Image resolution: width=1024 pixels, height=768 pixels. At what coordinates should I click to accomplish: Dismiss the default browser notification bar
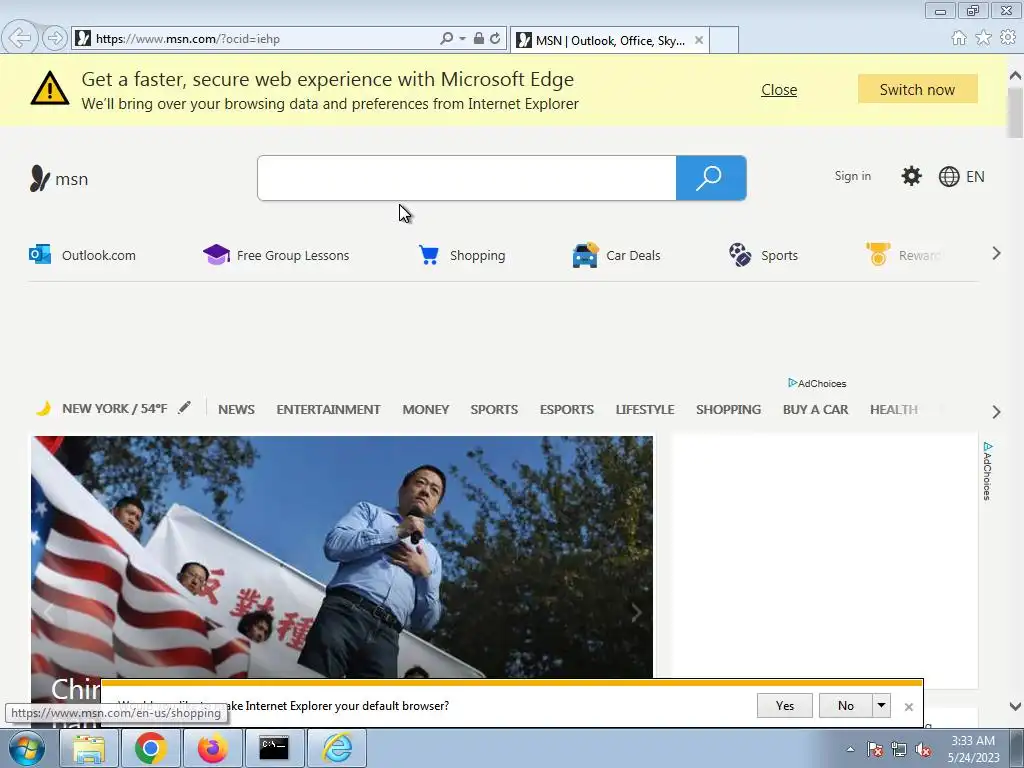click(x=908, y=707)
